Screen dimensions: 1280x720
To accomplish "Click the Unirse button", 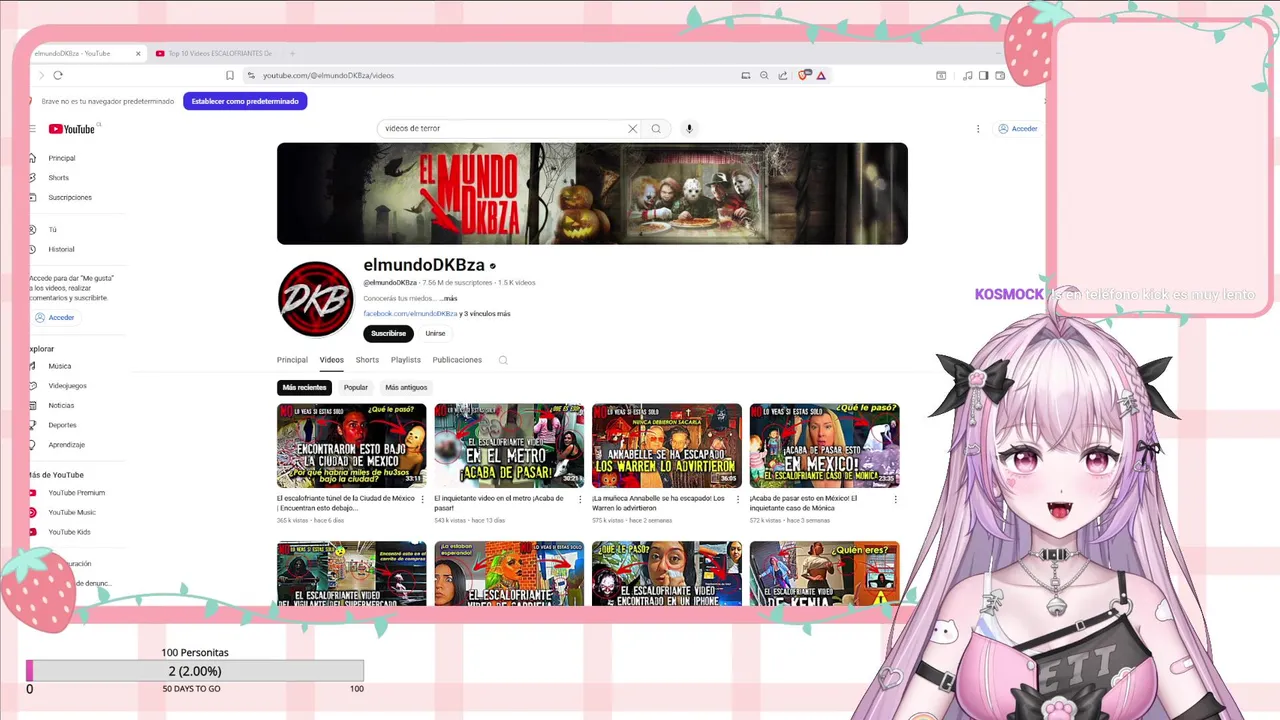I will point(435,333).
